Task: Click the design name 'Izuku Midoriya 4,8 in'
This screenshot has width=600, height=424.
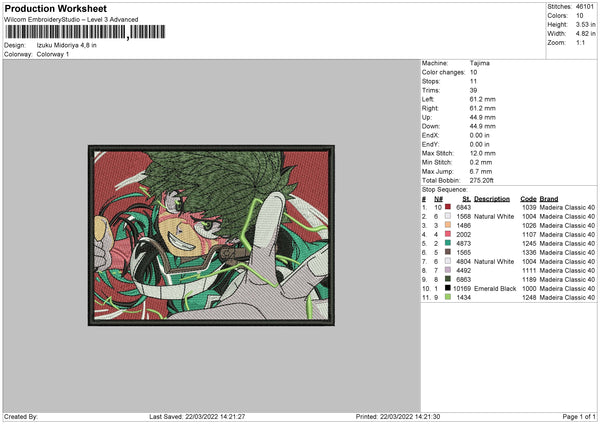Action: click(x=67, y=45)
